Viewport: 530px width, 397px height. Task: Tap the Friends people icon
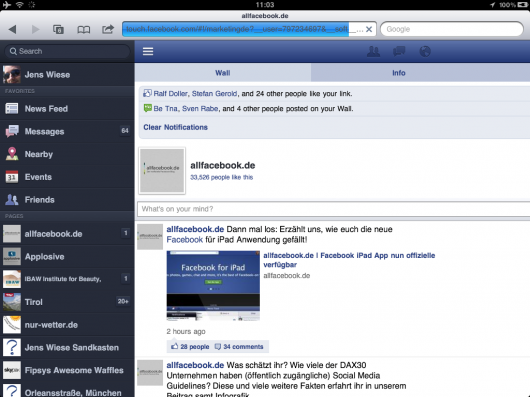tap(12, 199)
